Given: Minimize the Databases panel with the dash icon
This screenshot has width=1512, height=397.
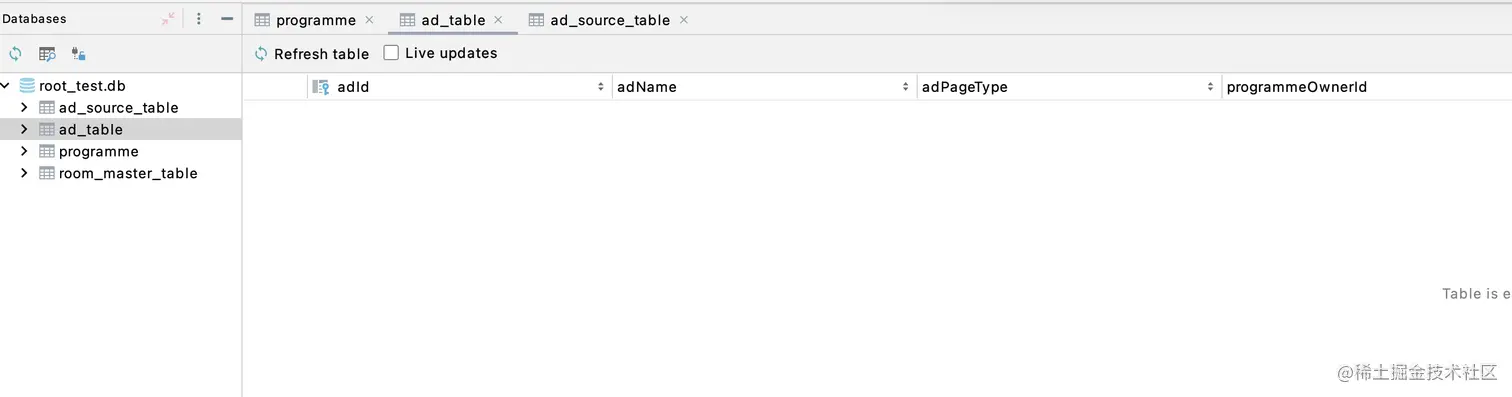Looking at the screenshot, I should pyautogui.click(x=227, y=18).
